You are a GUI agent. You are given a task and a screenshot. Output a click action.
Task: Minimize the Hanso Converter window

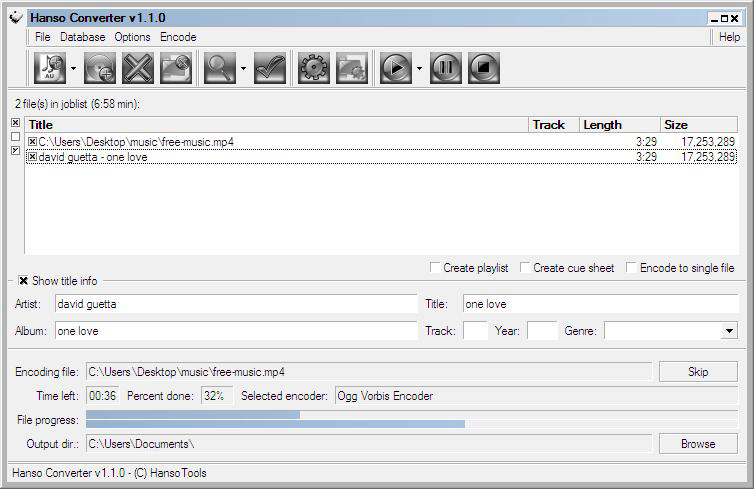715,19
